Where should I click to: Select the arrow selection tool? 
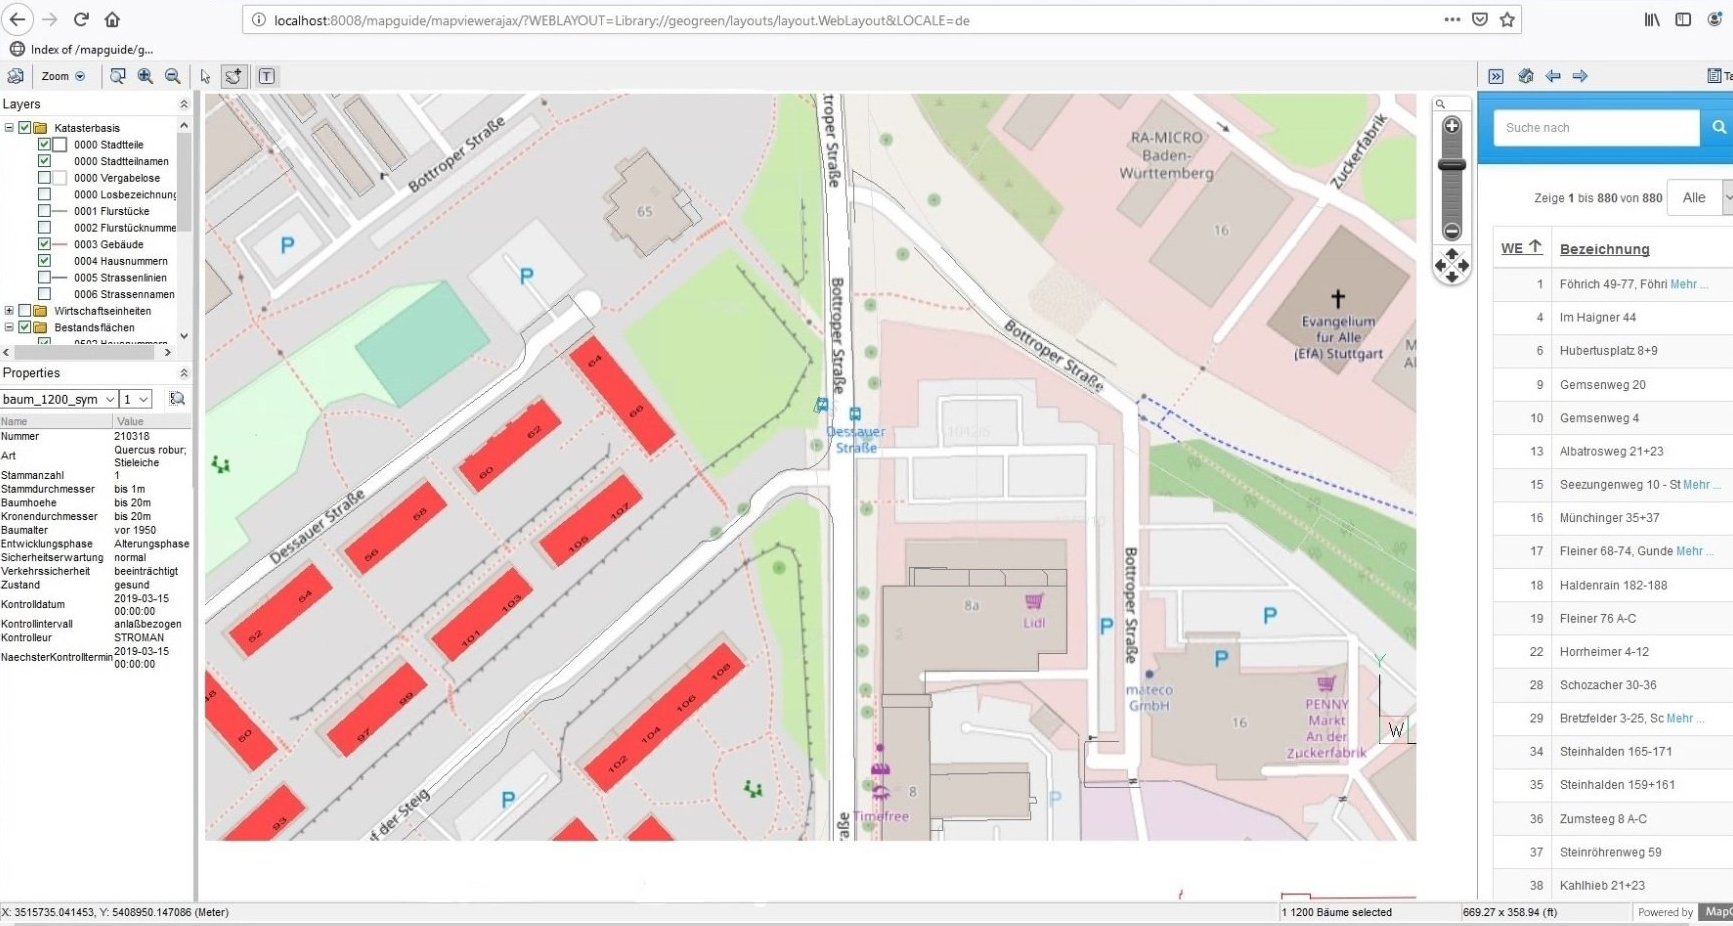pos(206,76)
